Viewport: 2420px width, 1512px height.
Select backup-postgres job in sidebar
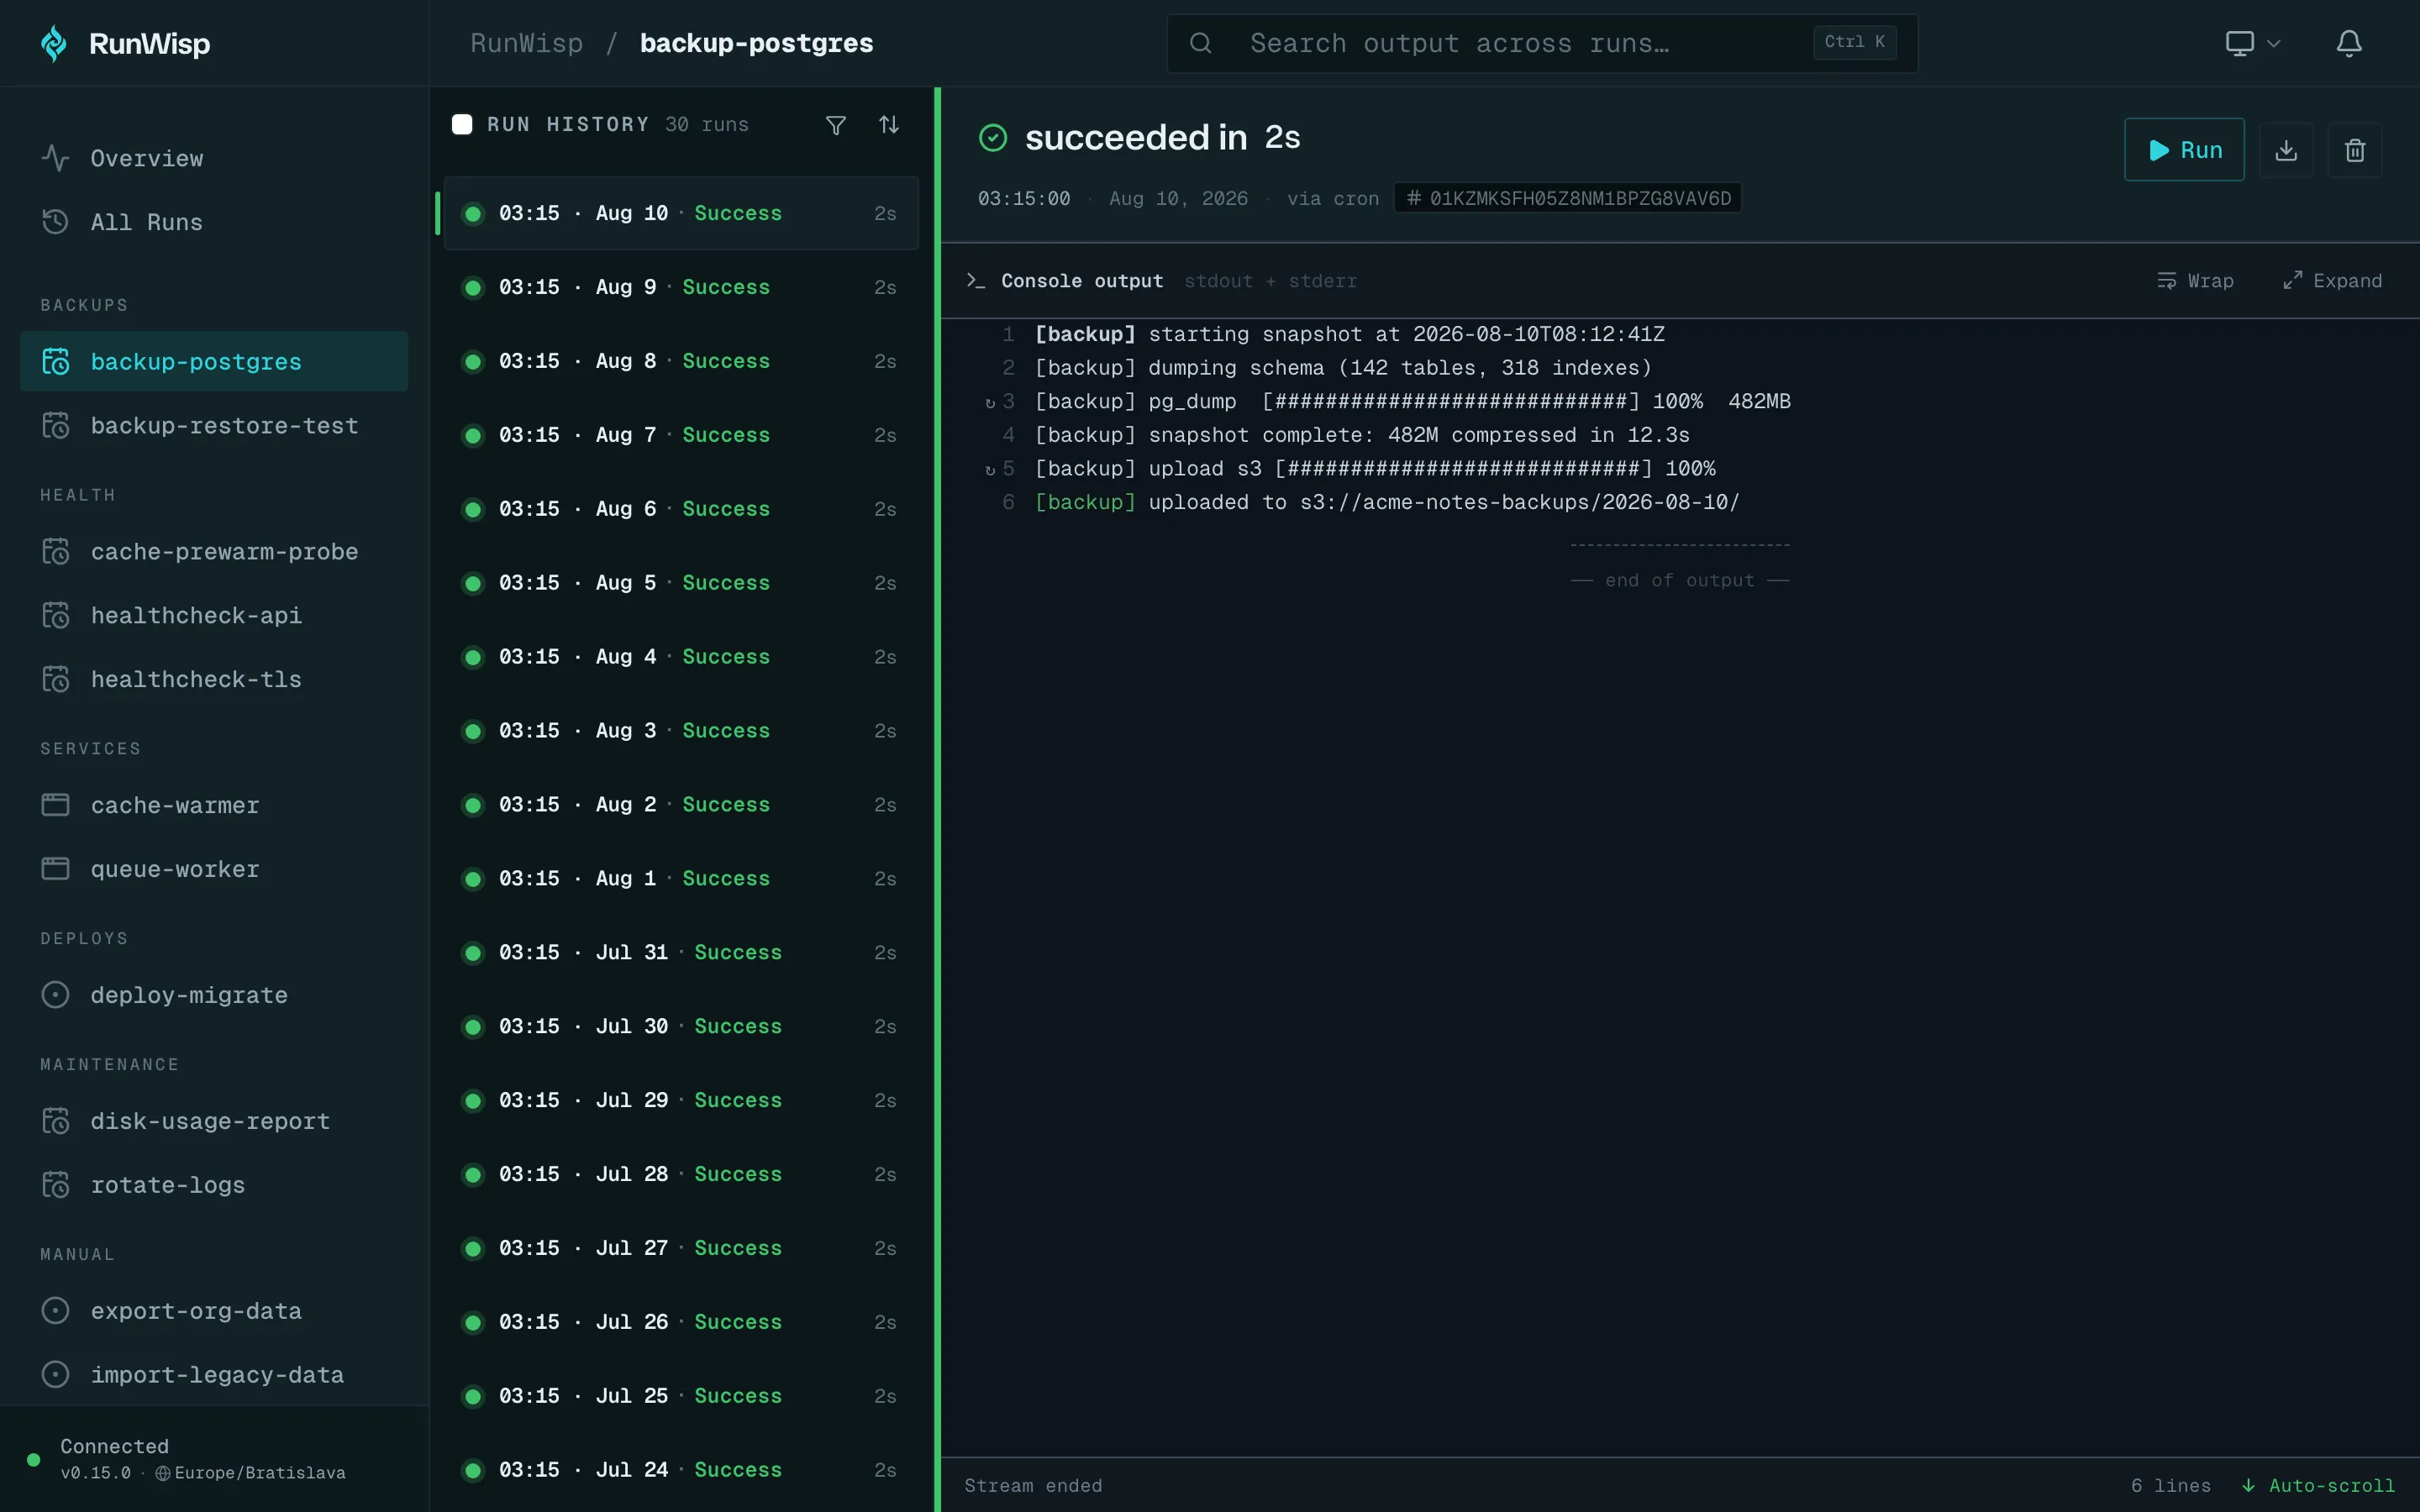(x=214, y=361)
